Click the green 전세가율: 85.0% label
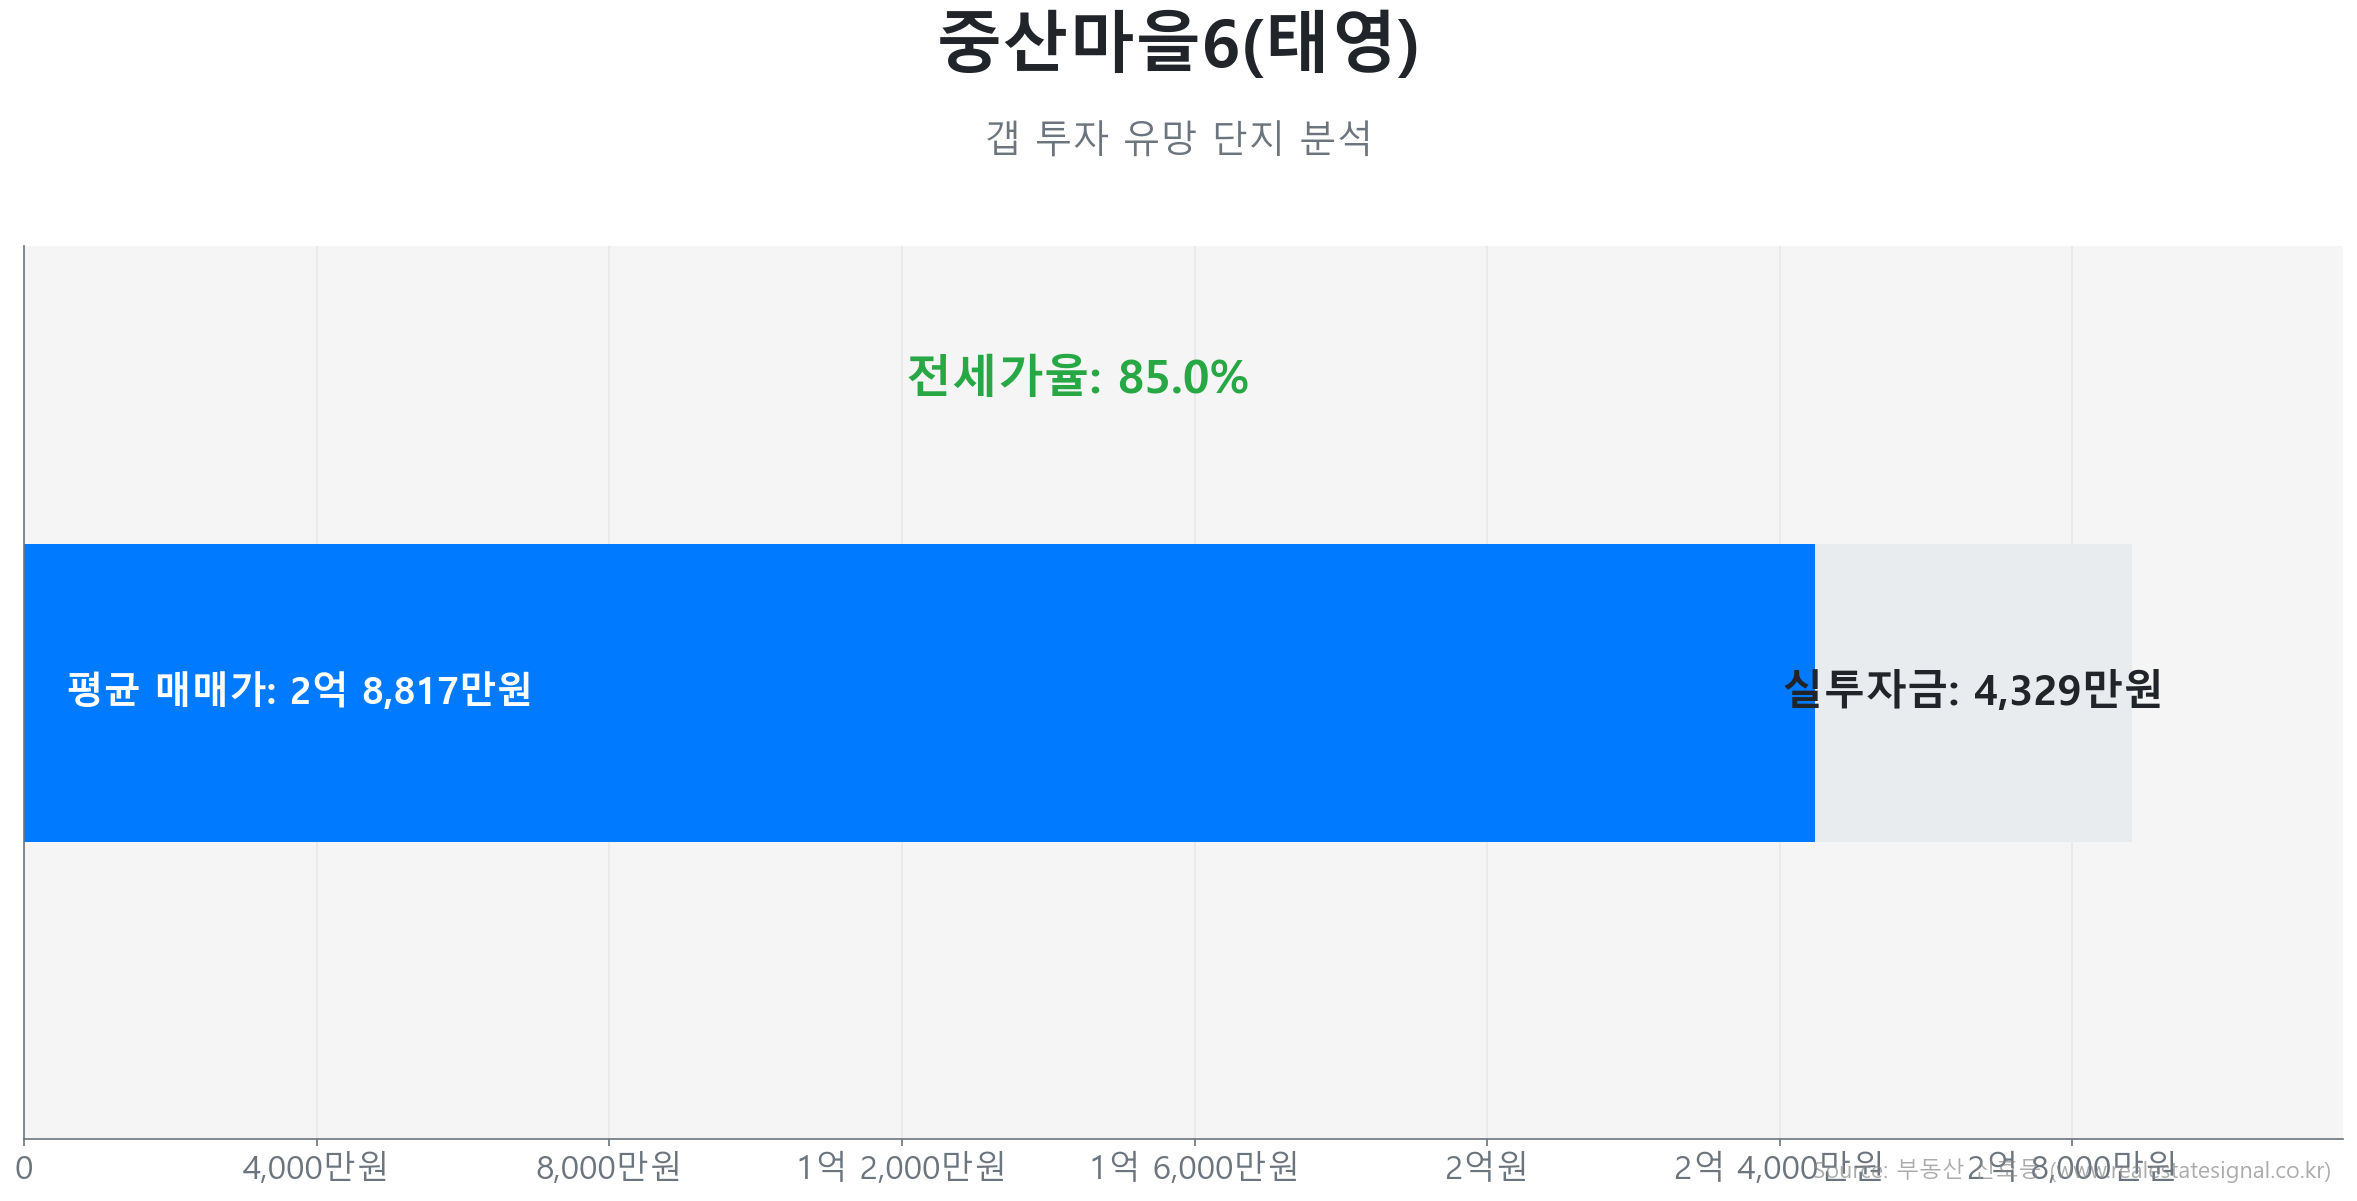The height and width of the screenshot is (1201, 2357). coord(1077,377)
